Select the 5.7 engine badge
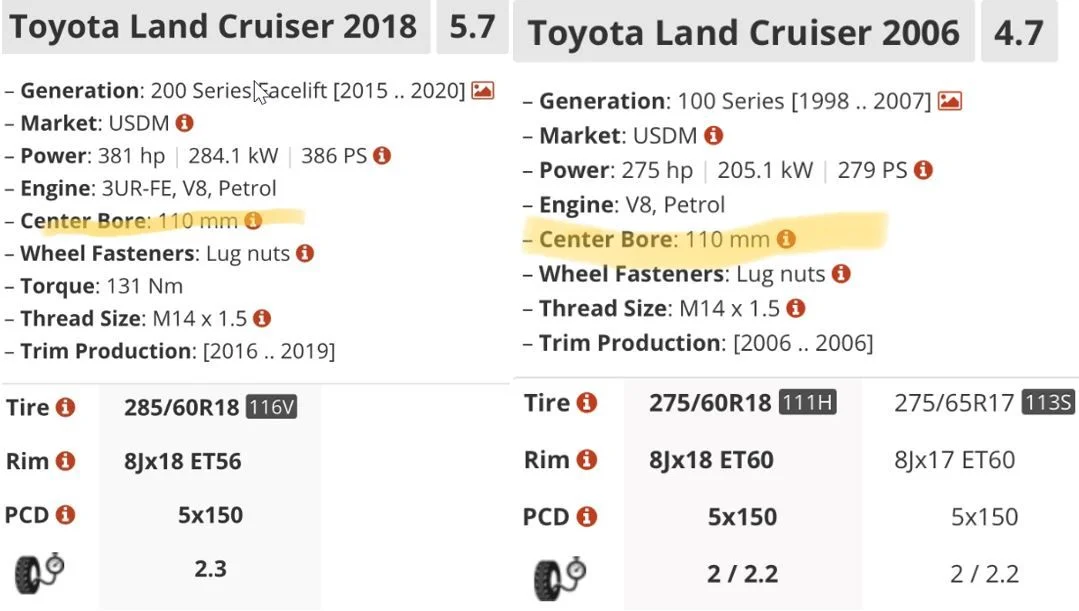This screenshot has width=1079, height=611. (472, 26)
